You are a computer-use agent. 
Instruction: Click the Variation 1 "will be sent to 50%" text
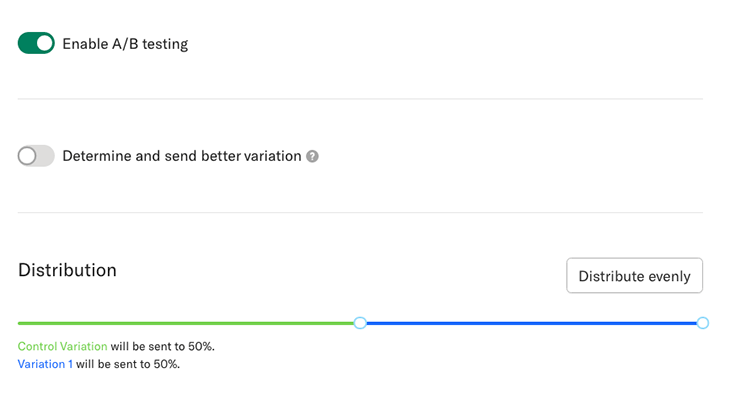(x=128, y=364)
